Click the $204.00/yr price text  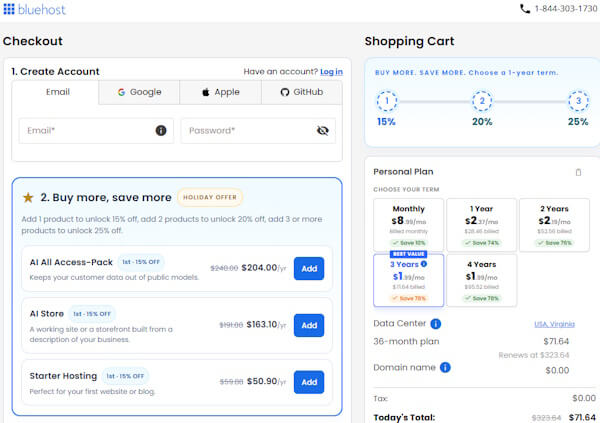[x=264, y=268]
